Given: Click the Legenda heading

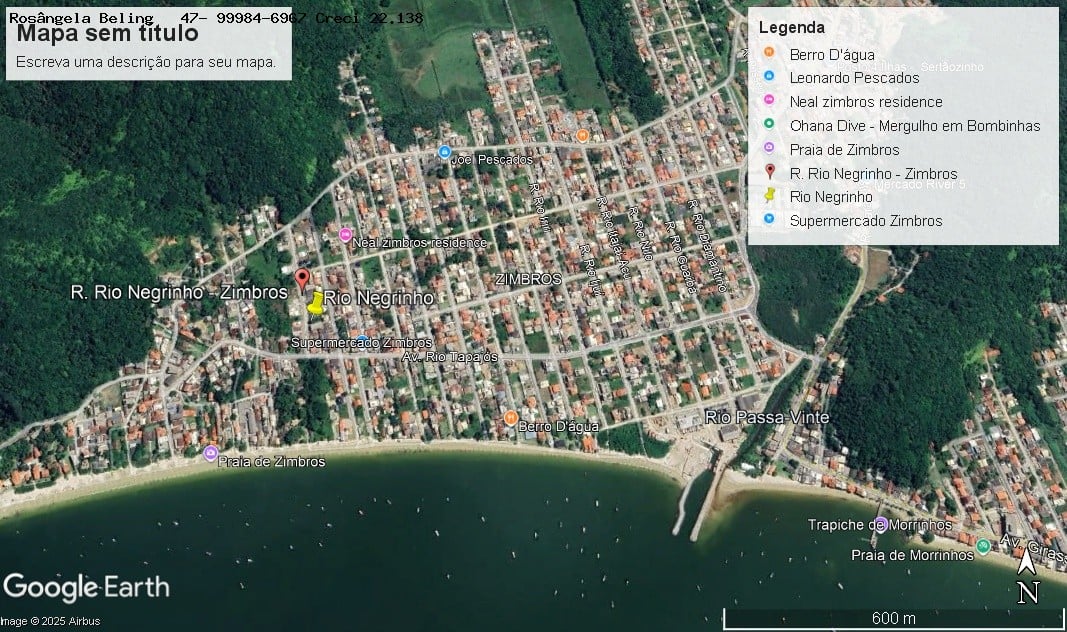Looking at the screenshot, I should click(791, 27).
